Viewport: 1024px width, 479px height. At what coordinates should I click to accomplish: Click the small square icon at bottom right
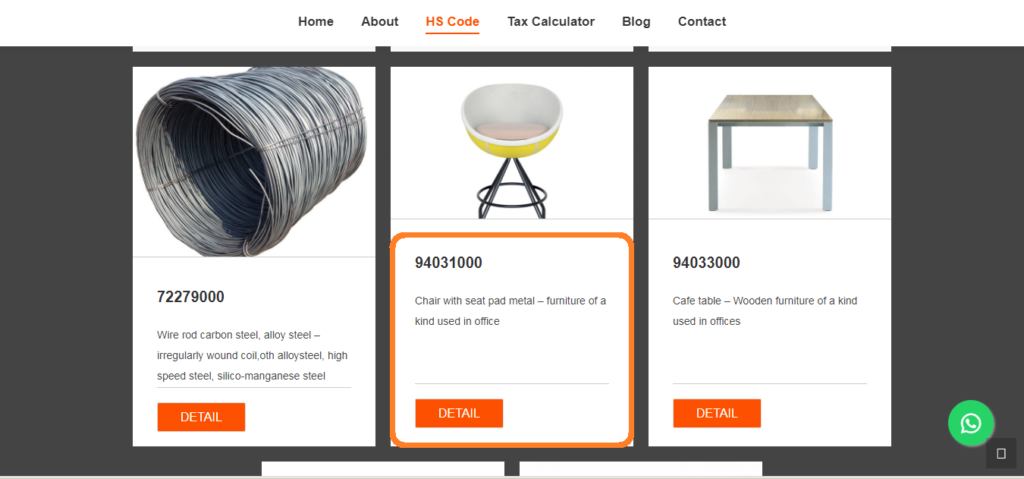[x=1000, y=454]
